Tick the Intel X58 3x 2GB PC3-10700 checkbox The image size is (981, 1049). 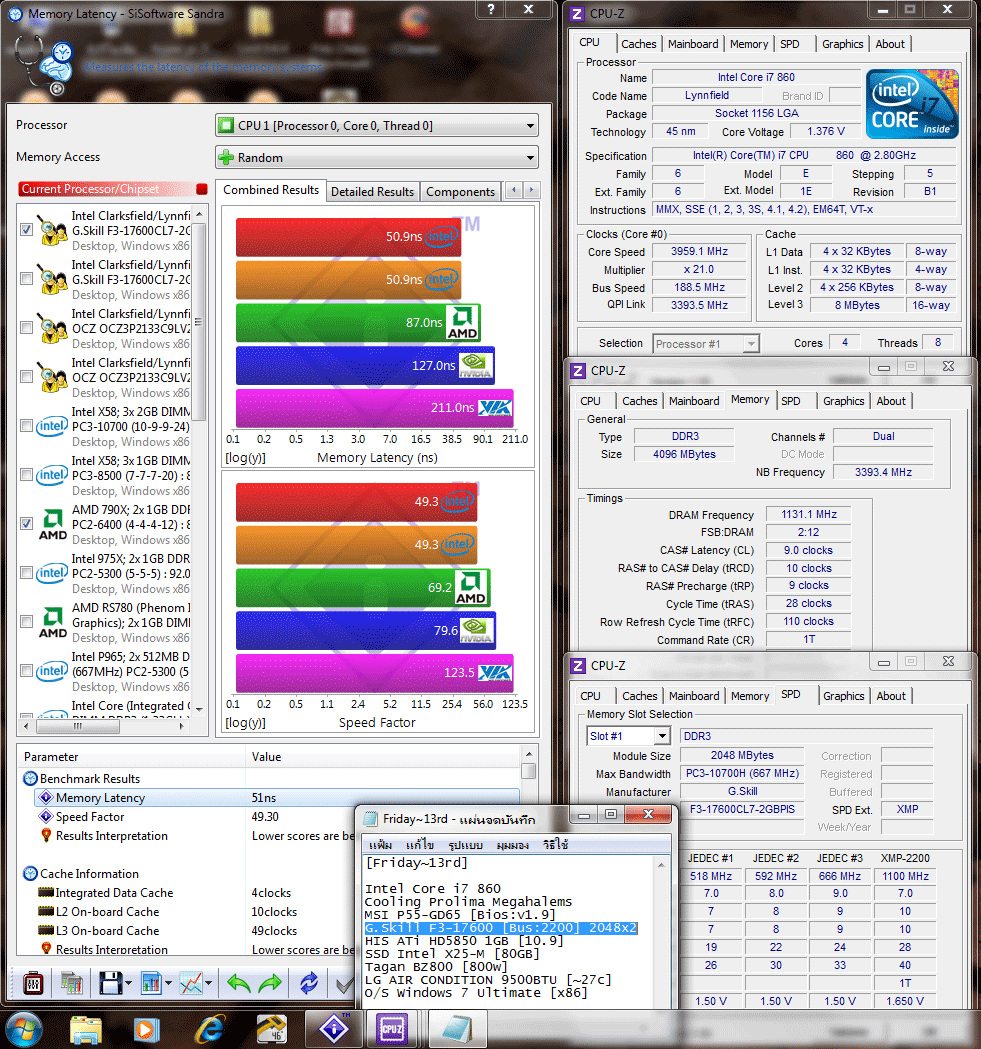26,426
